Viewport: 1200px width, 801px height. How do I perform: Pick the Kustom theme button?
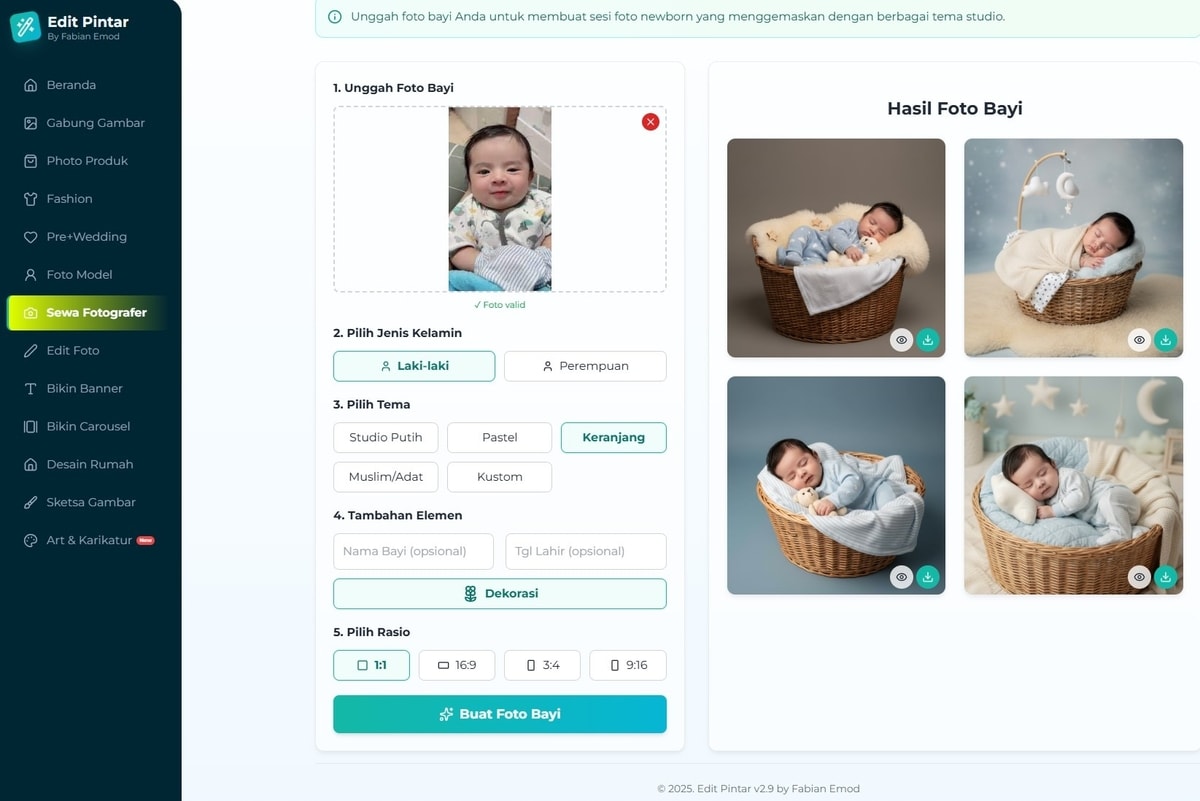click(499, 477)
